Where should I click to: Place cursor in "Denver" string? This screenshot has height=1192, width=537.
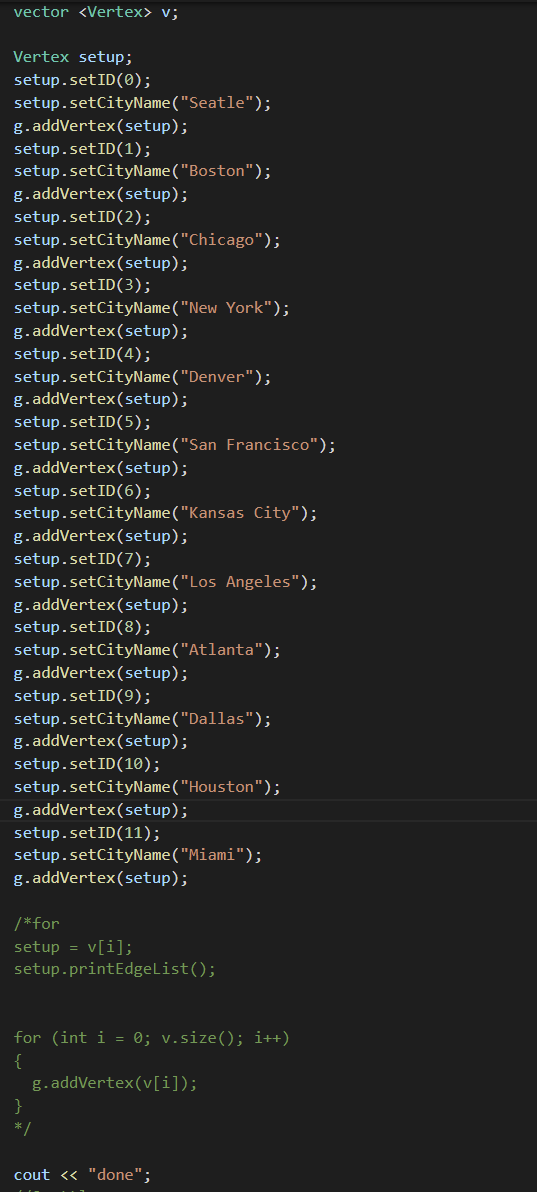click(x=221, y=376)
